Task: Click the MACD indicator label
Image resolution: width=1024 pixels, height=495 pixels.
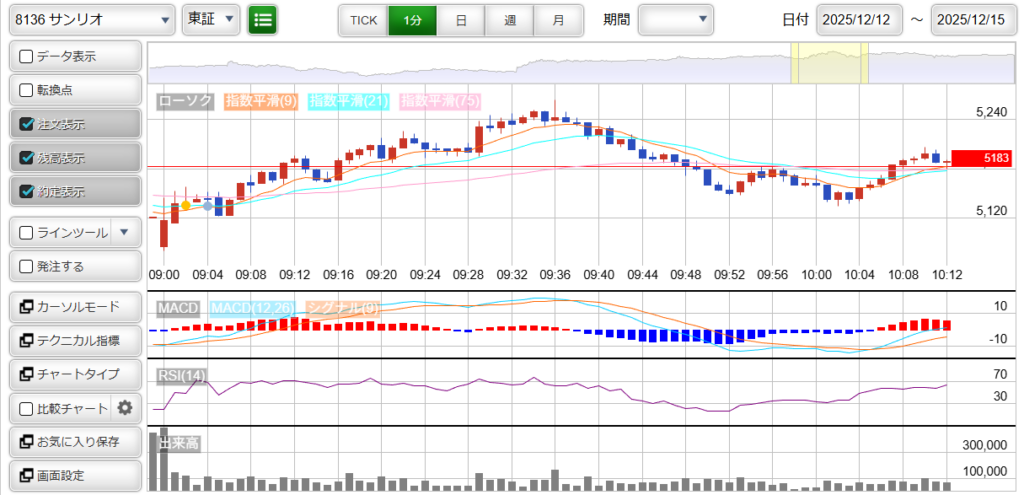Action: click(177, 307)
